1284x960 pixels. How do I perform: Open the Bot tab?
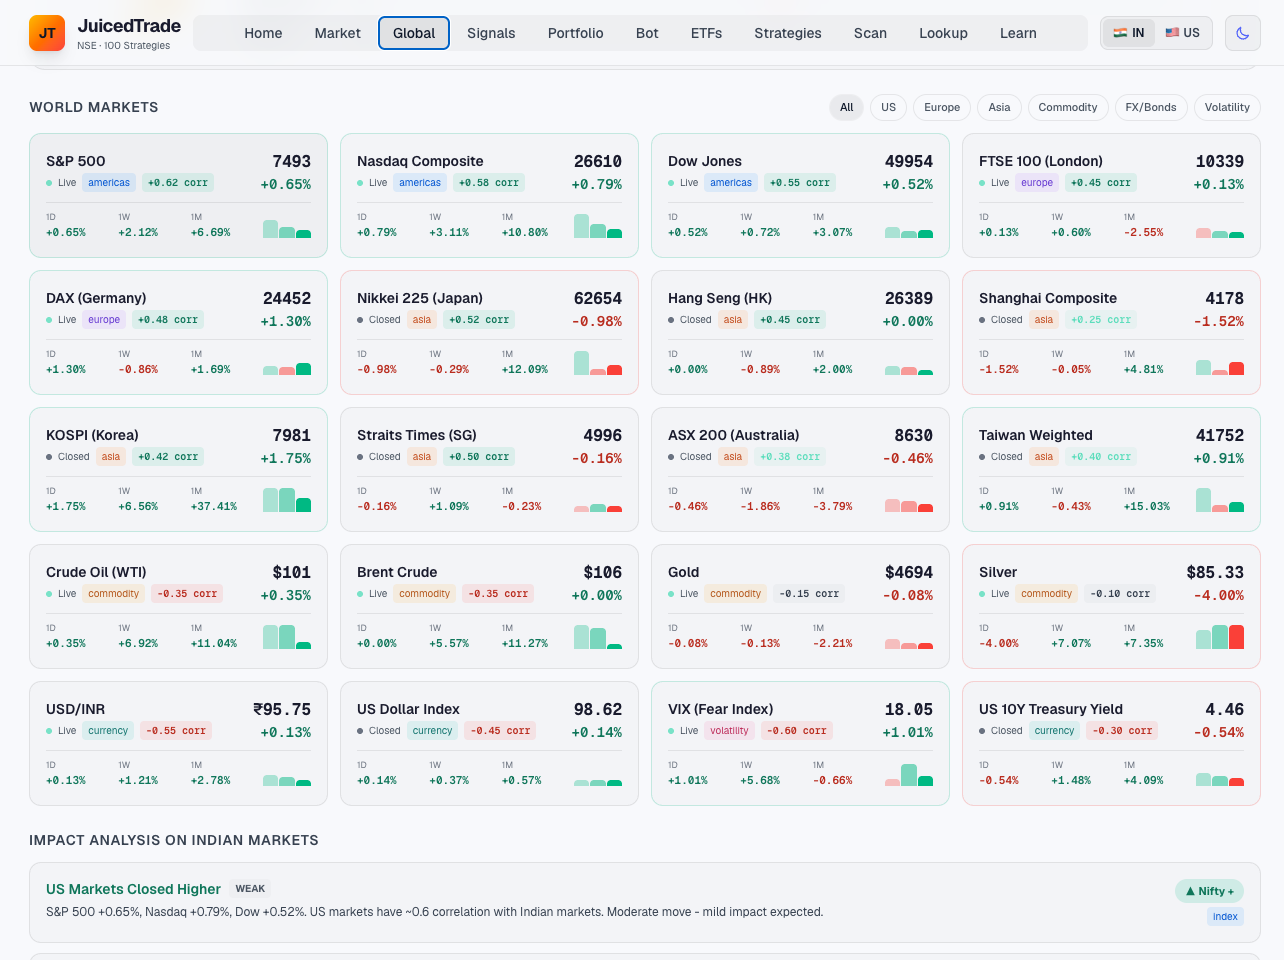pos(647,33)
